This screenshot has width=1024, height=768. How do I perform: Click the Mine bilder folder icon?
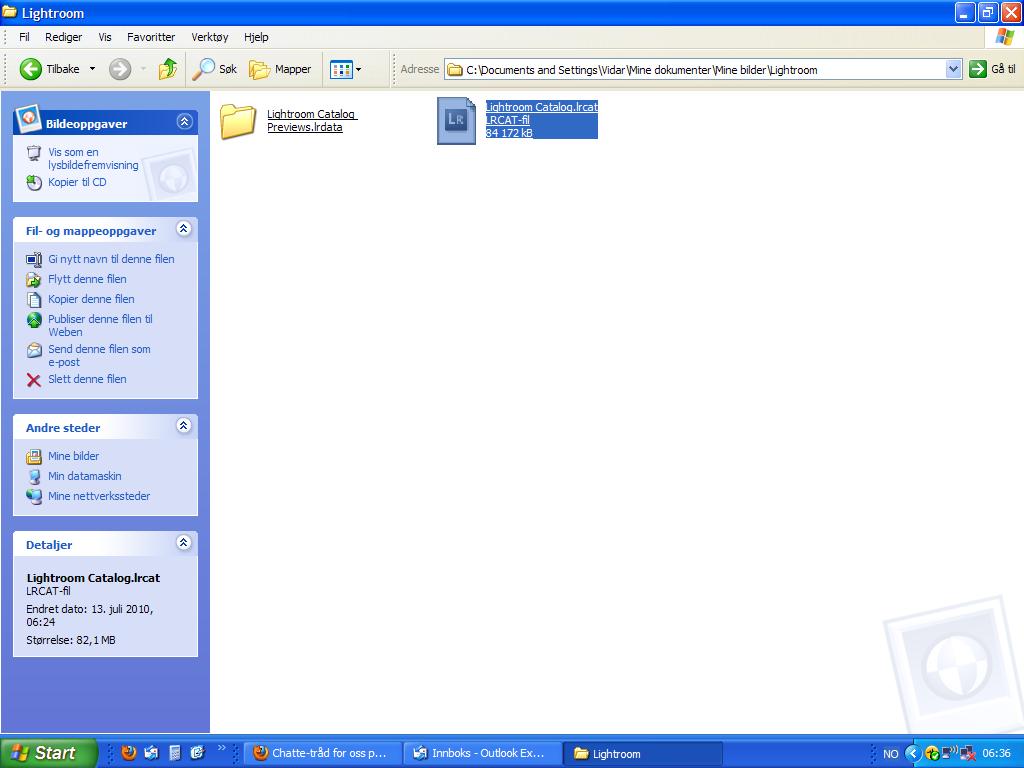[x=34, y=456]
